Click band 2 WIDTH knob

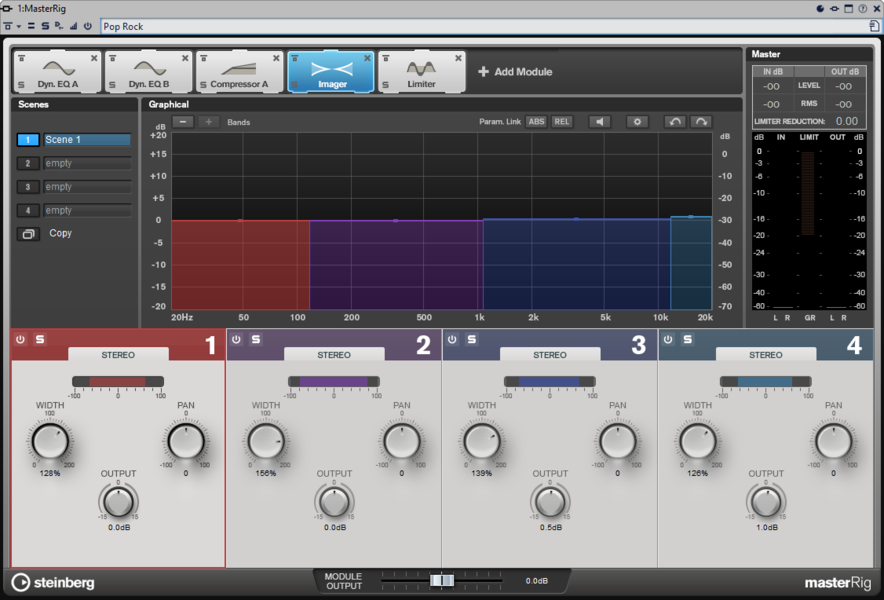(x=266, y=442)
